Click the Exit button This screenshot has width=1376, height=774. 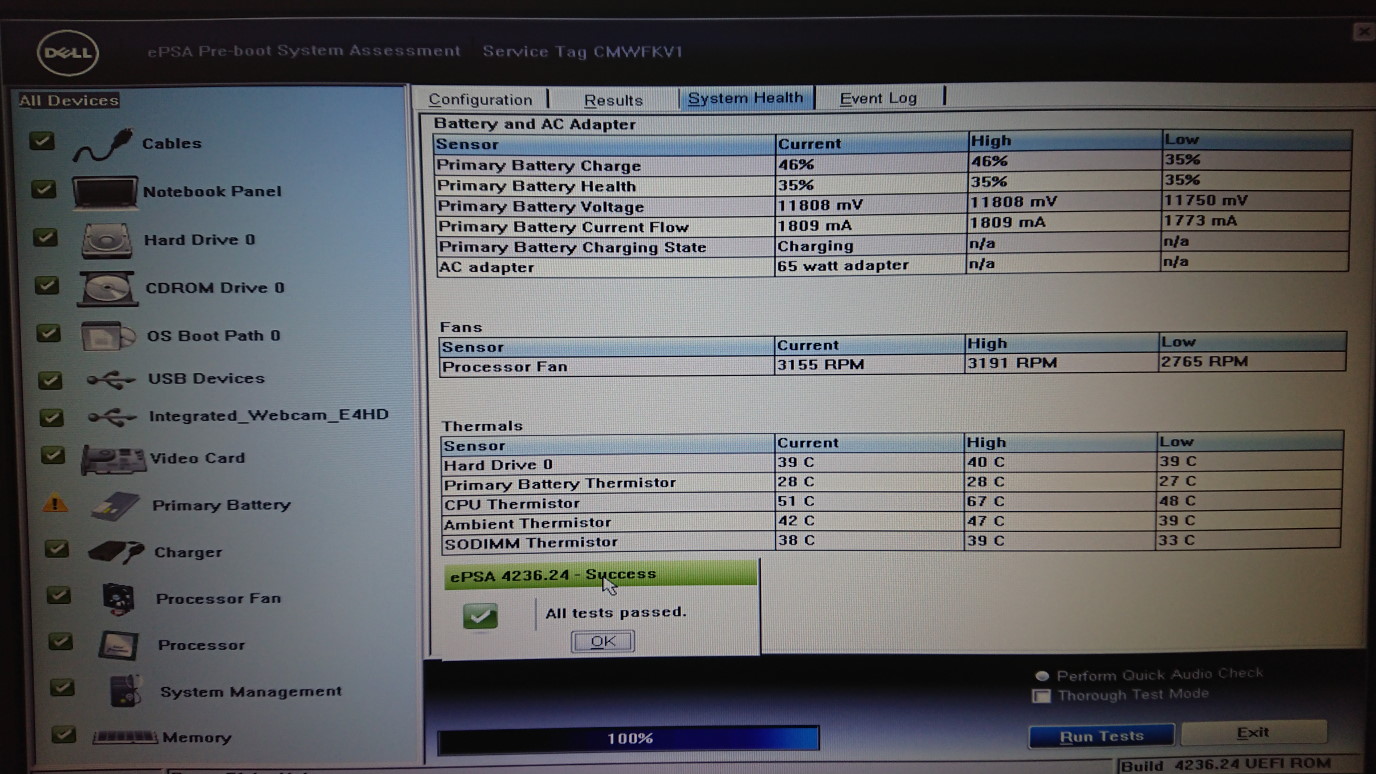click(1253, 733)
